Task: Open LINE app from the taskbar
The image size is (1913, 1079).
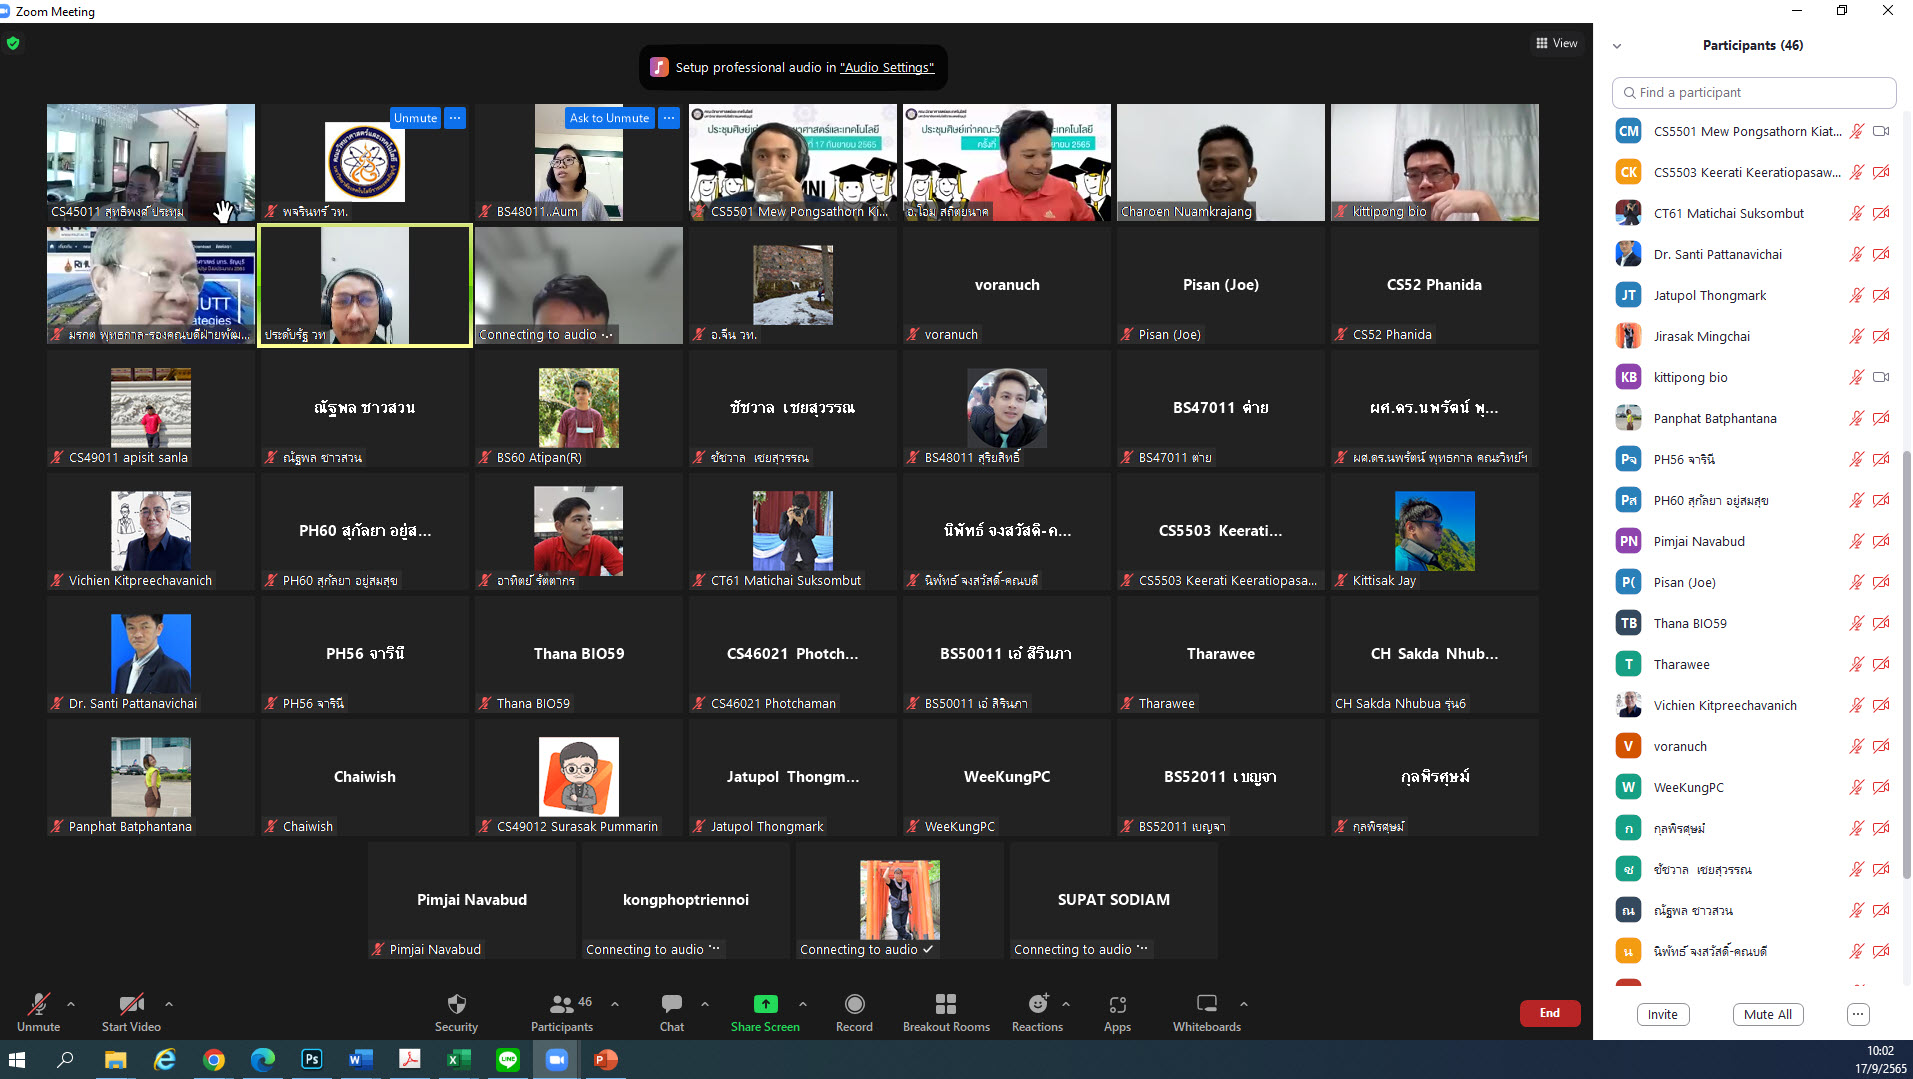Action: pyautogui.click(x=508, y=1059)
